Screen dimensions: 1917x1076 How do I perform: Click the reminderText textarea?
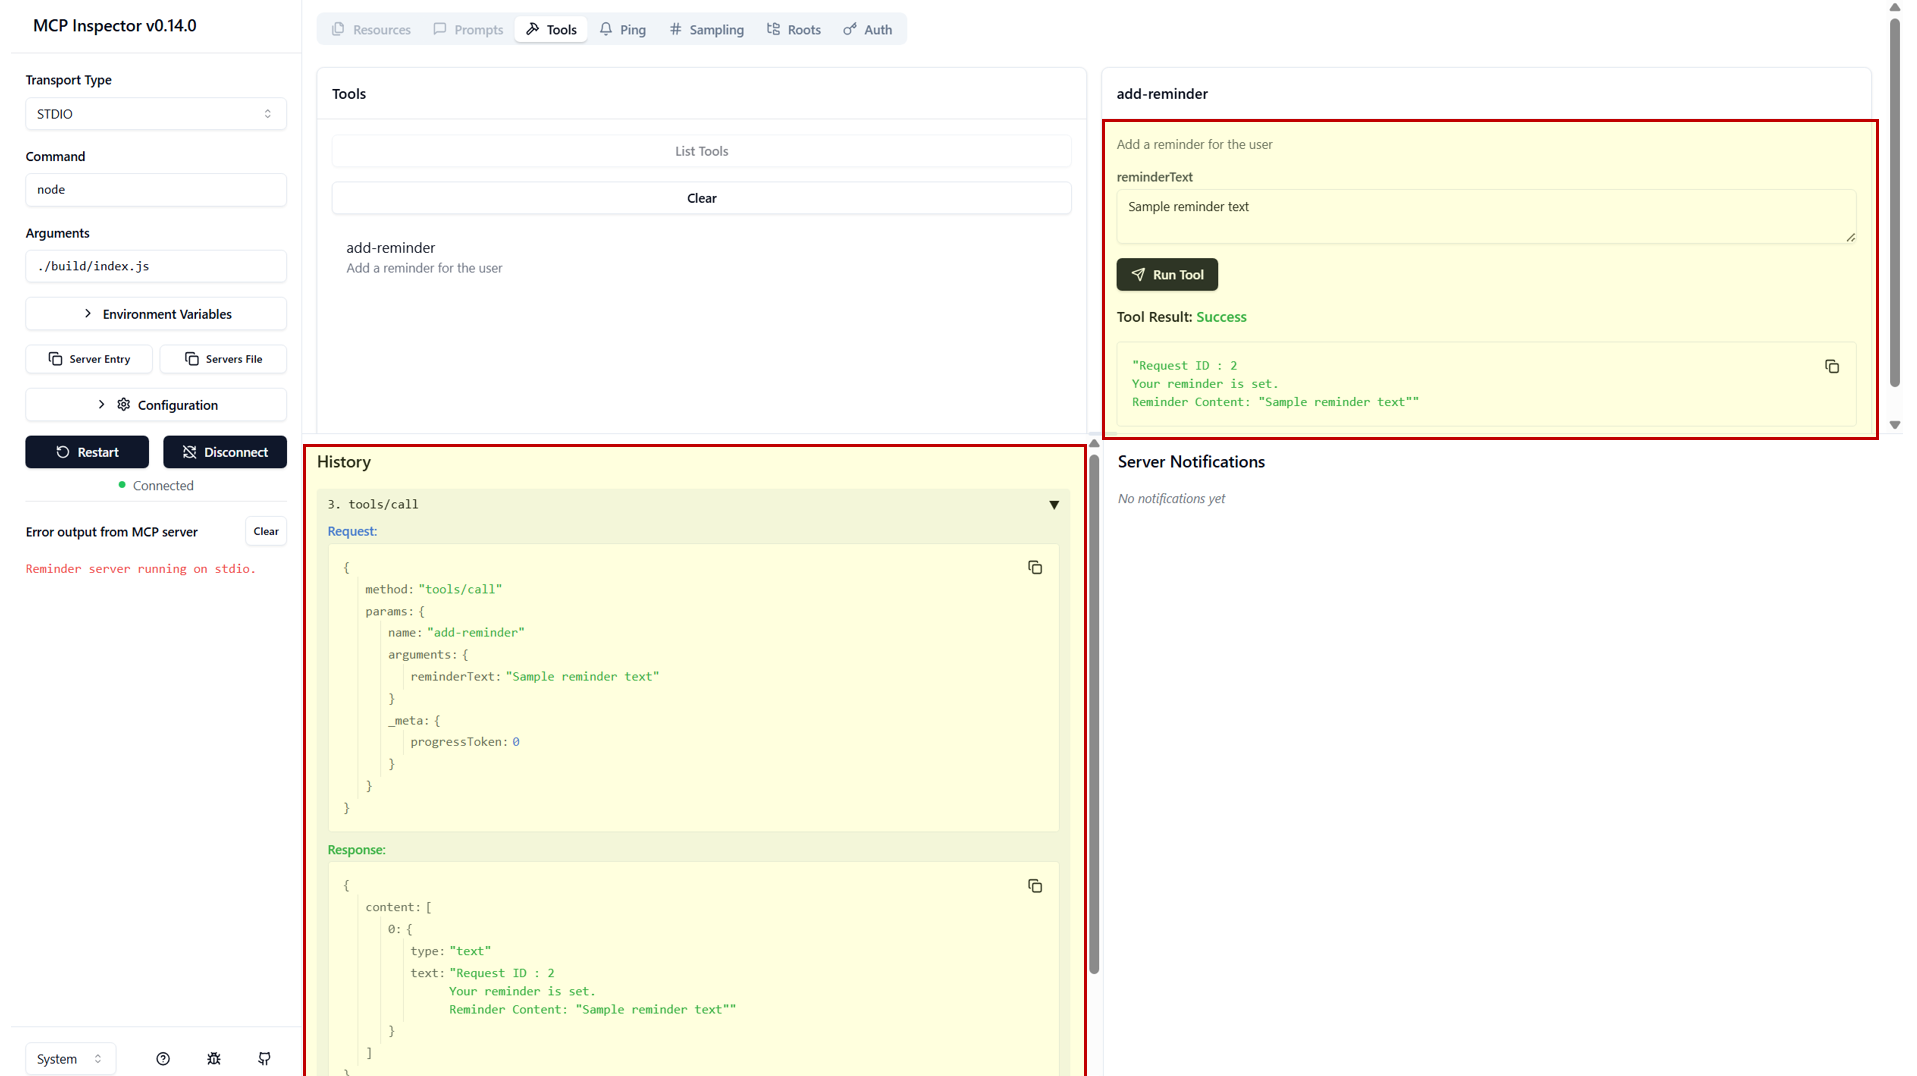tap(1486, 216)
